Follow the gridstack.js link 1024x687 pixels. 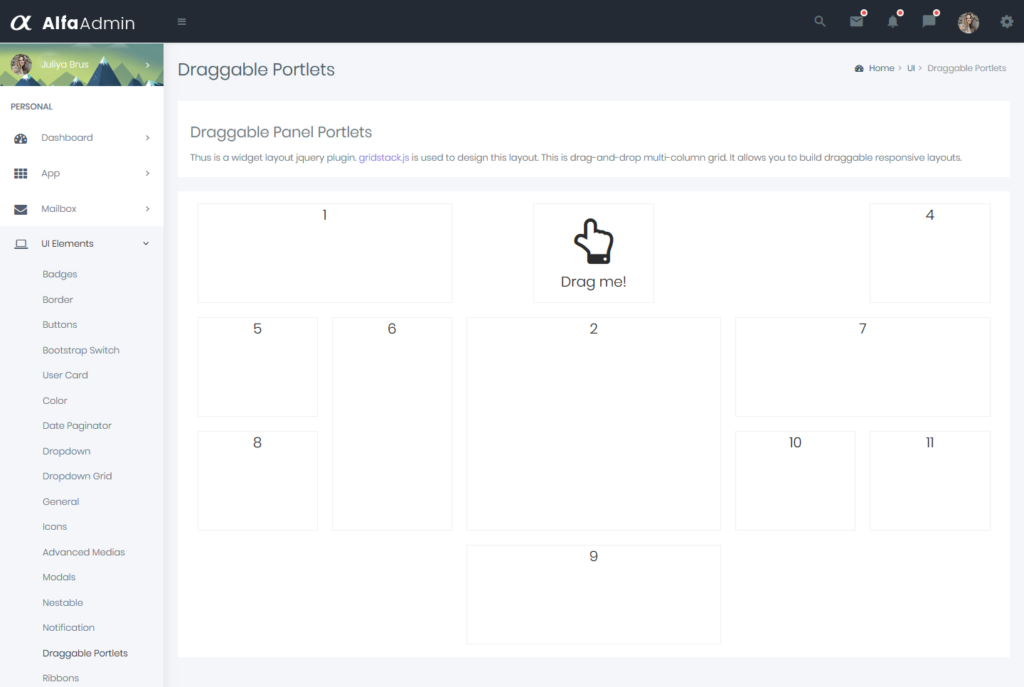pyautogui.click(x=383, y=158)
